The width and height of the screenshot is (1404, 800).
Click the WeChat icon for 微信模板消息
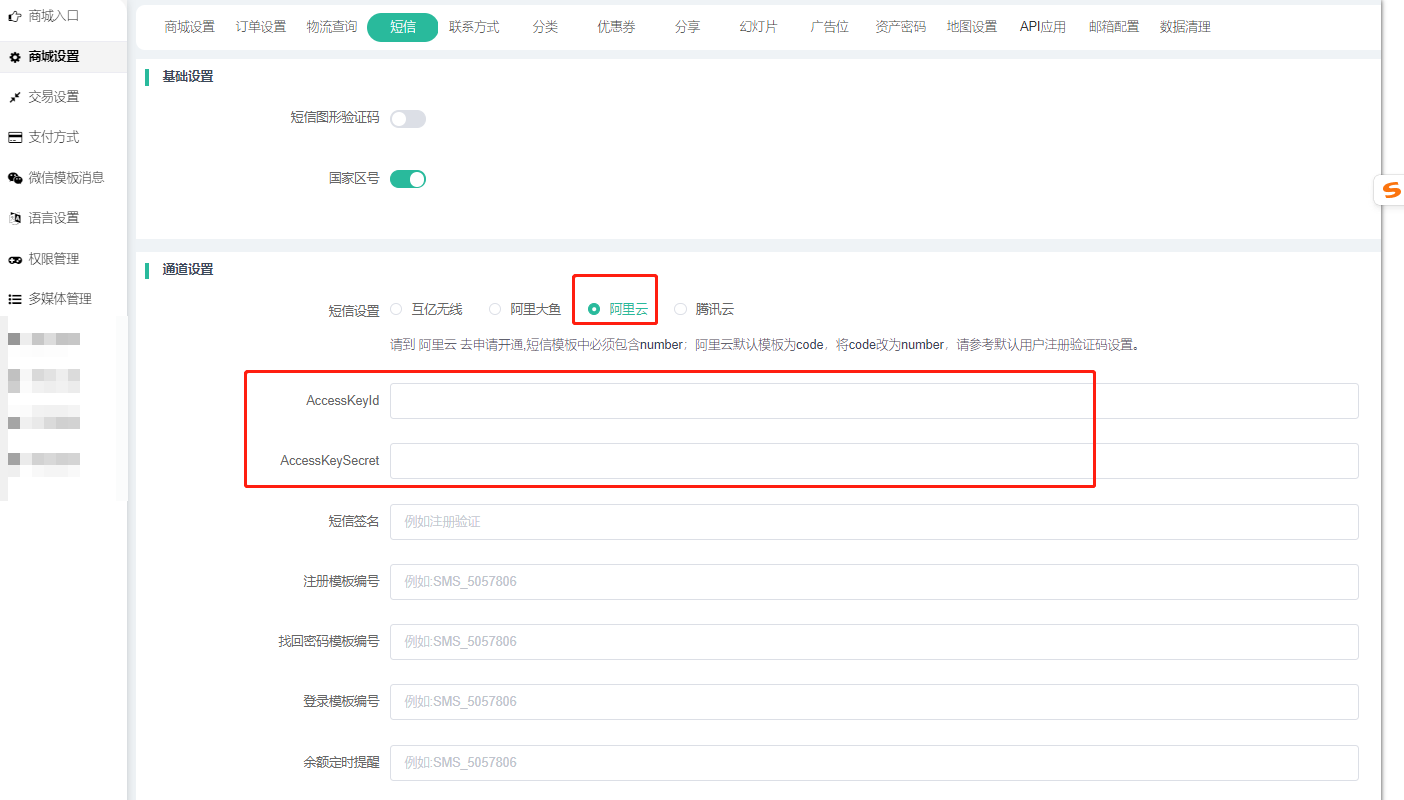click(15, 178)
